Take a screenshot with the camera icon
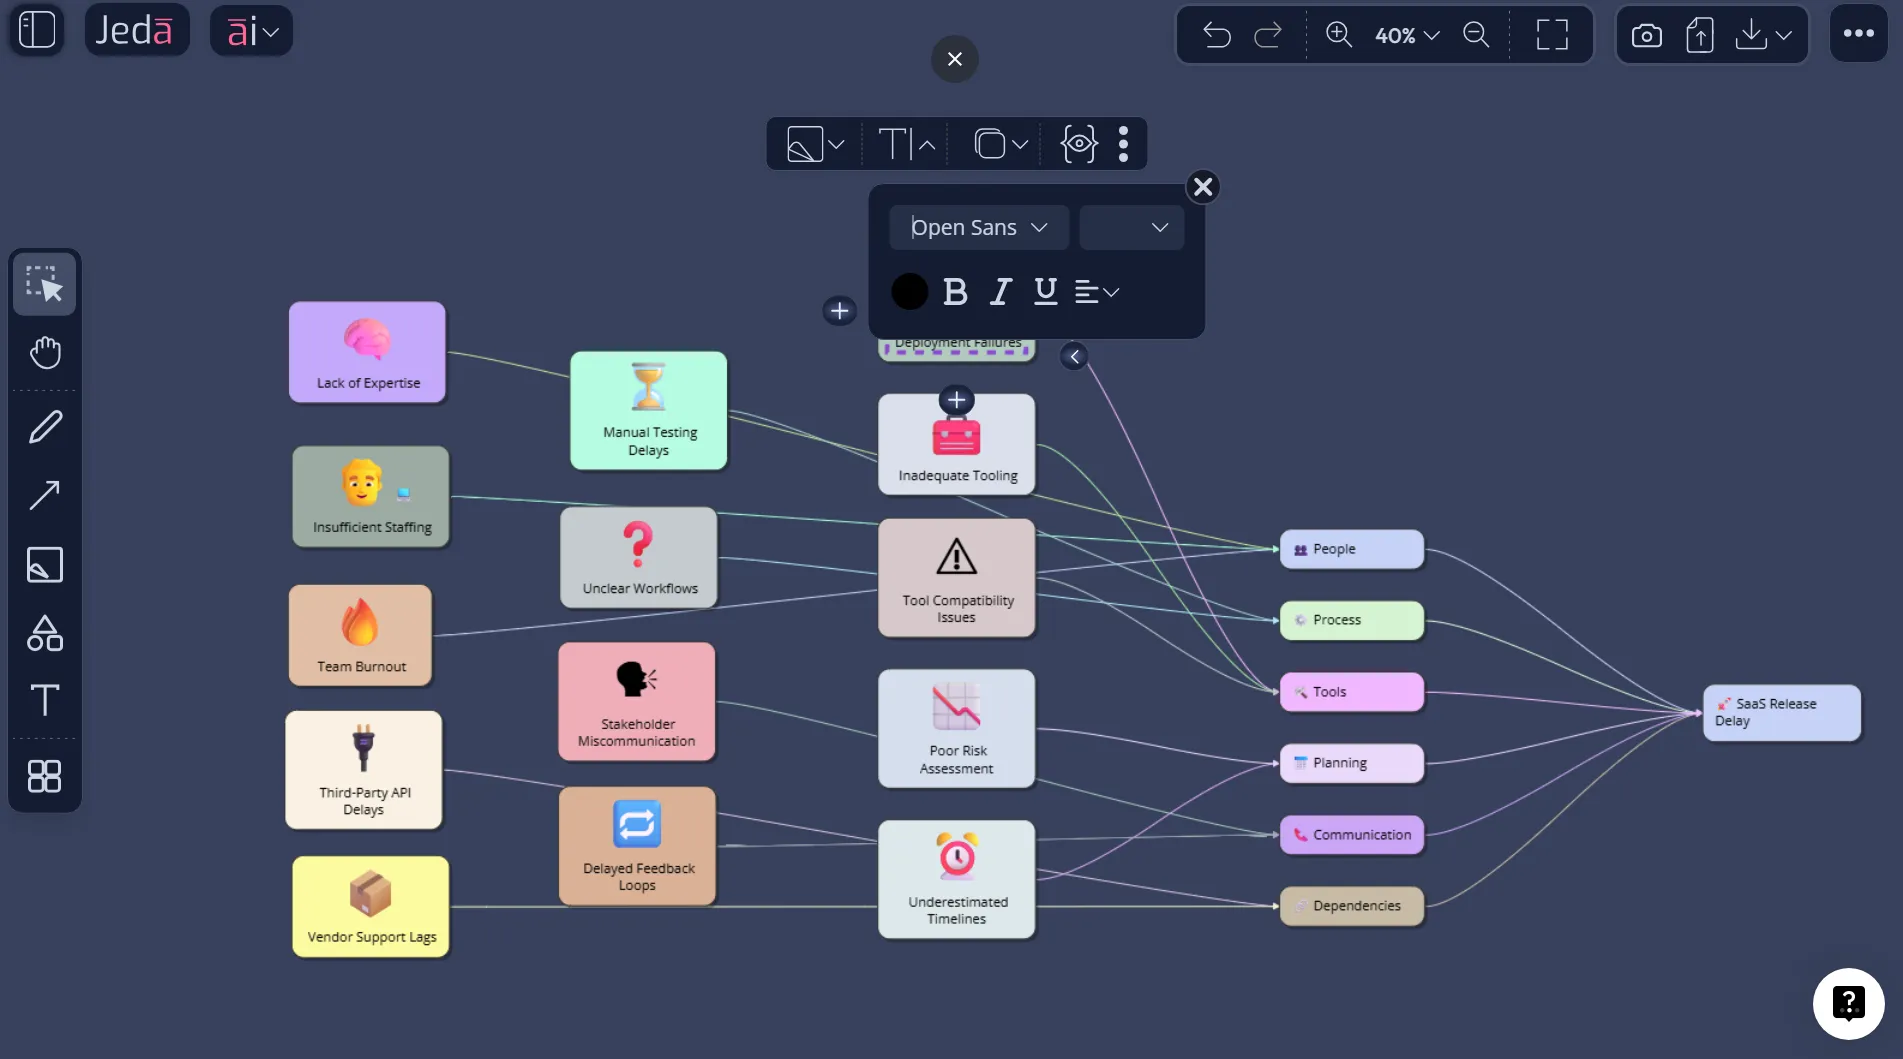 (1646, 34)
